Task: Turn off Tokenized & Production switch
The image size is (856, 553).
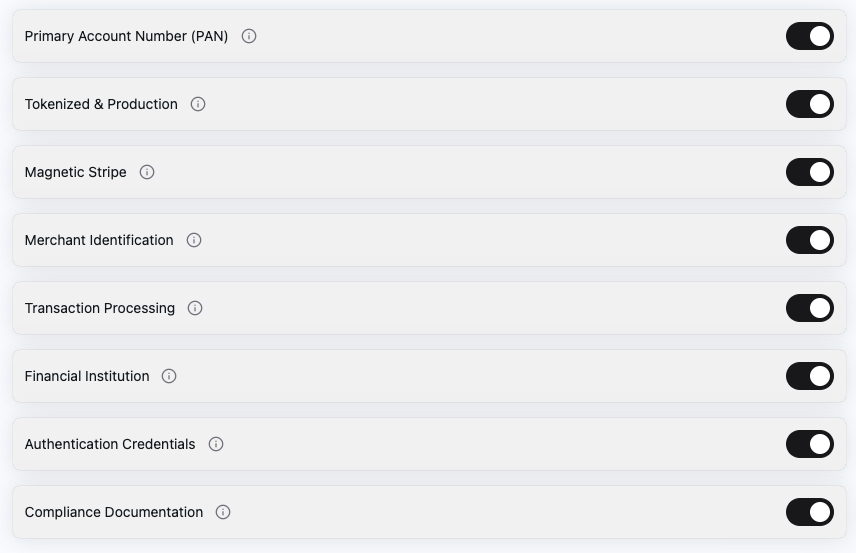Action: click(809, 104)
